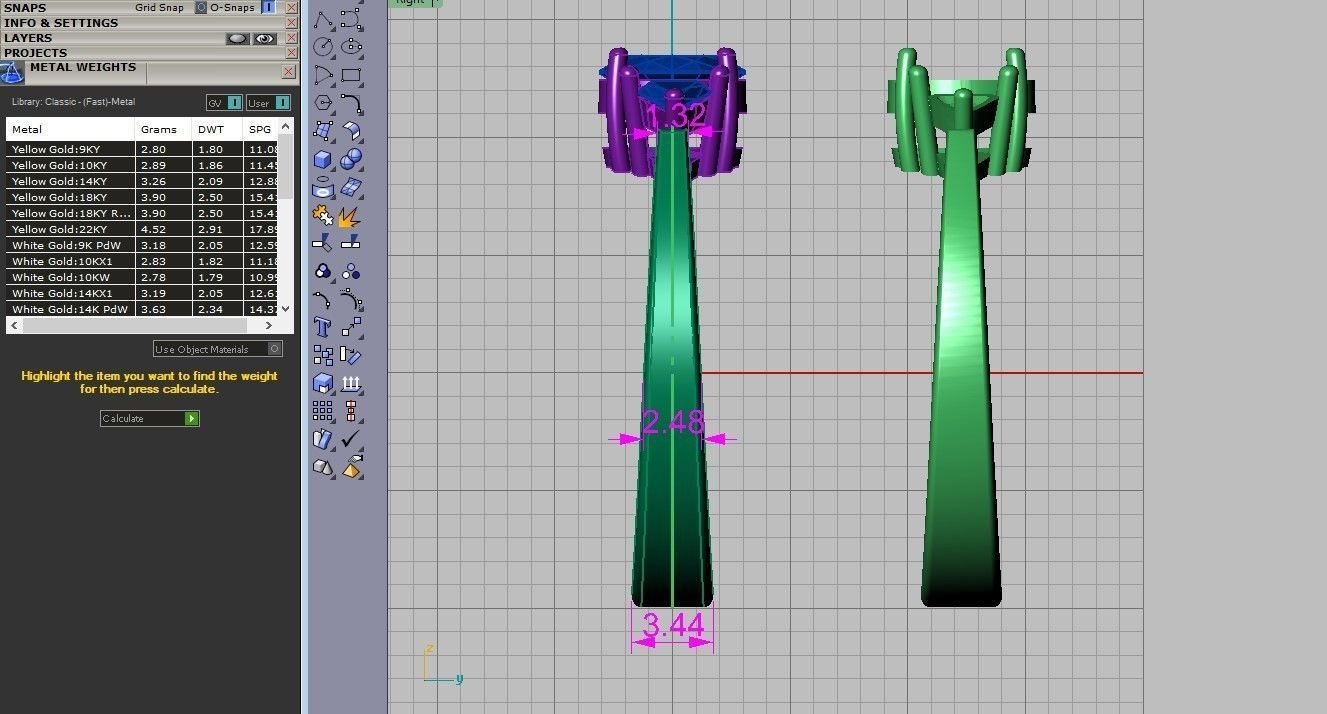Select the Yellow Gold:14KY row
Image resolution: width=1327 pixels, height=714 pixels.
[142, 181]
